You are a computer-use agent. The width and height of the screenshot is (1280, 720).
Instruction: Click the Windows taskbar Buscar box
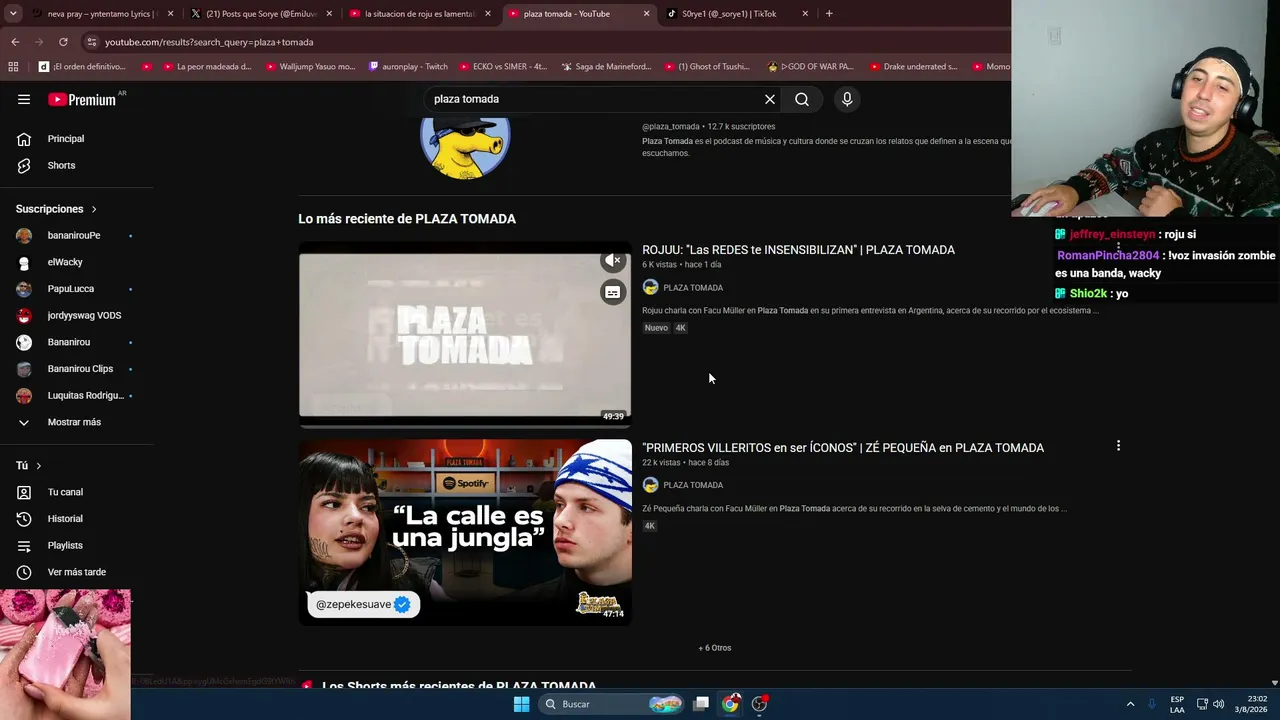tap(612, 704)
